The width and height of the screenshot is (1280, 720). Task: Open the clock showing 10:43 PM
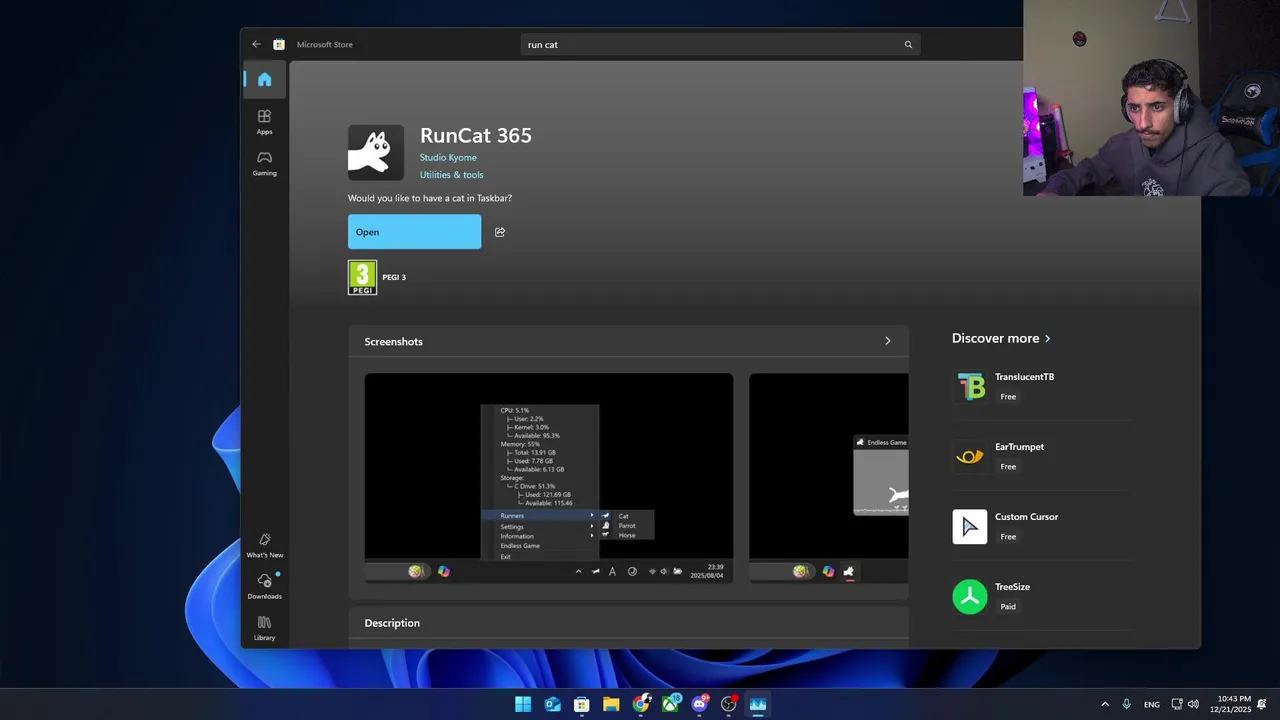point(1233,704)
